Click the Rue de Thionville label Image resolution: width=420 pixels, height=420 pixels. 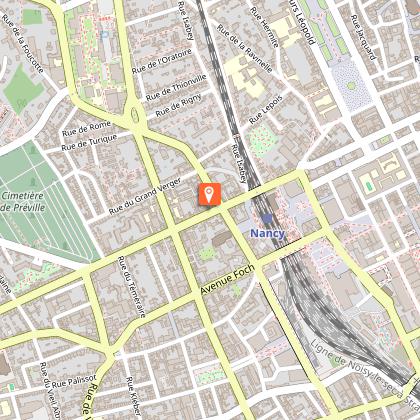176,88
